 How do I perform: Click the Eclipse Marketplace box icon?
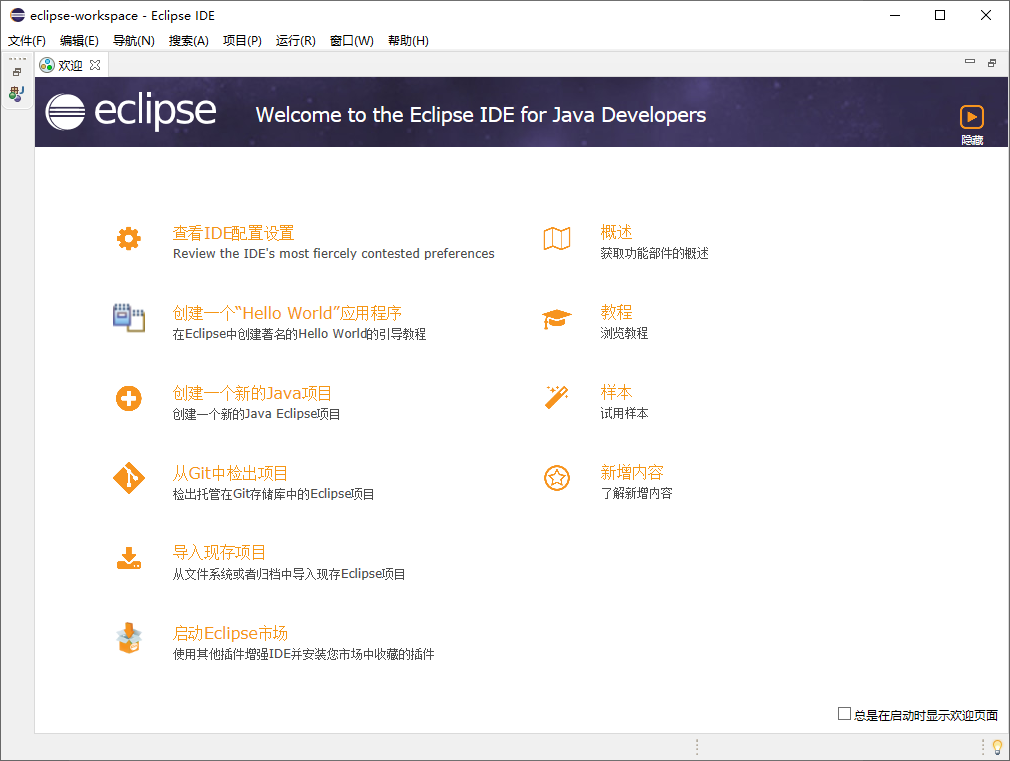pos(129,638)
